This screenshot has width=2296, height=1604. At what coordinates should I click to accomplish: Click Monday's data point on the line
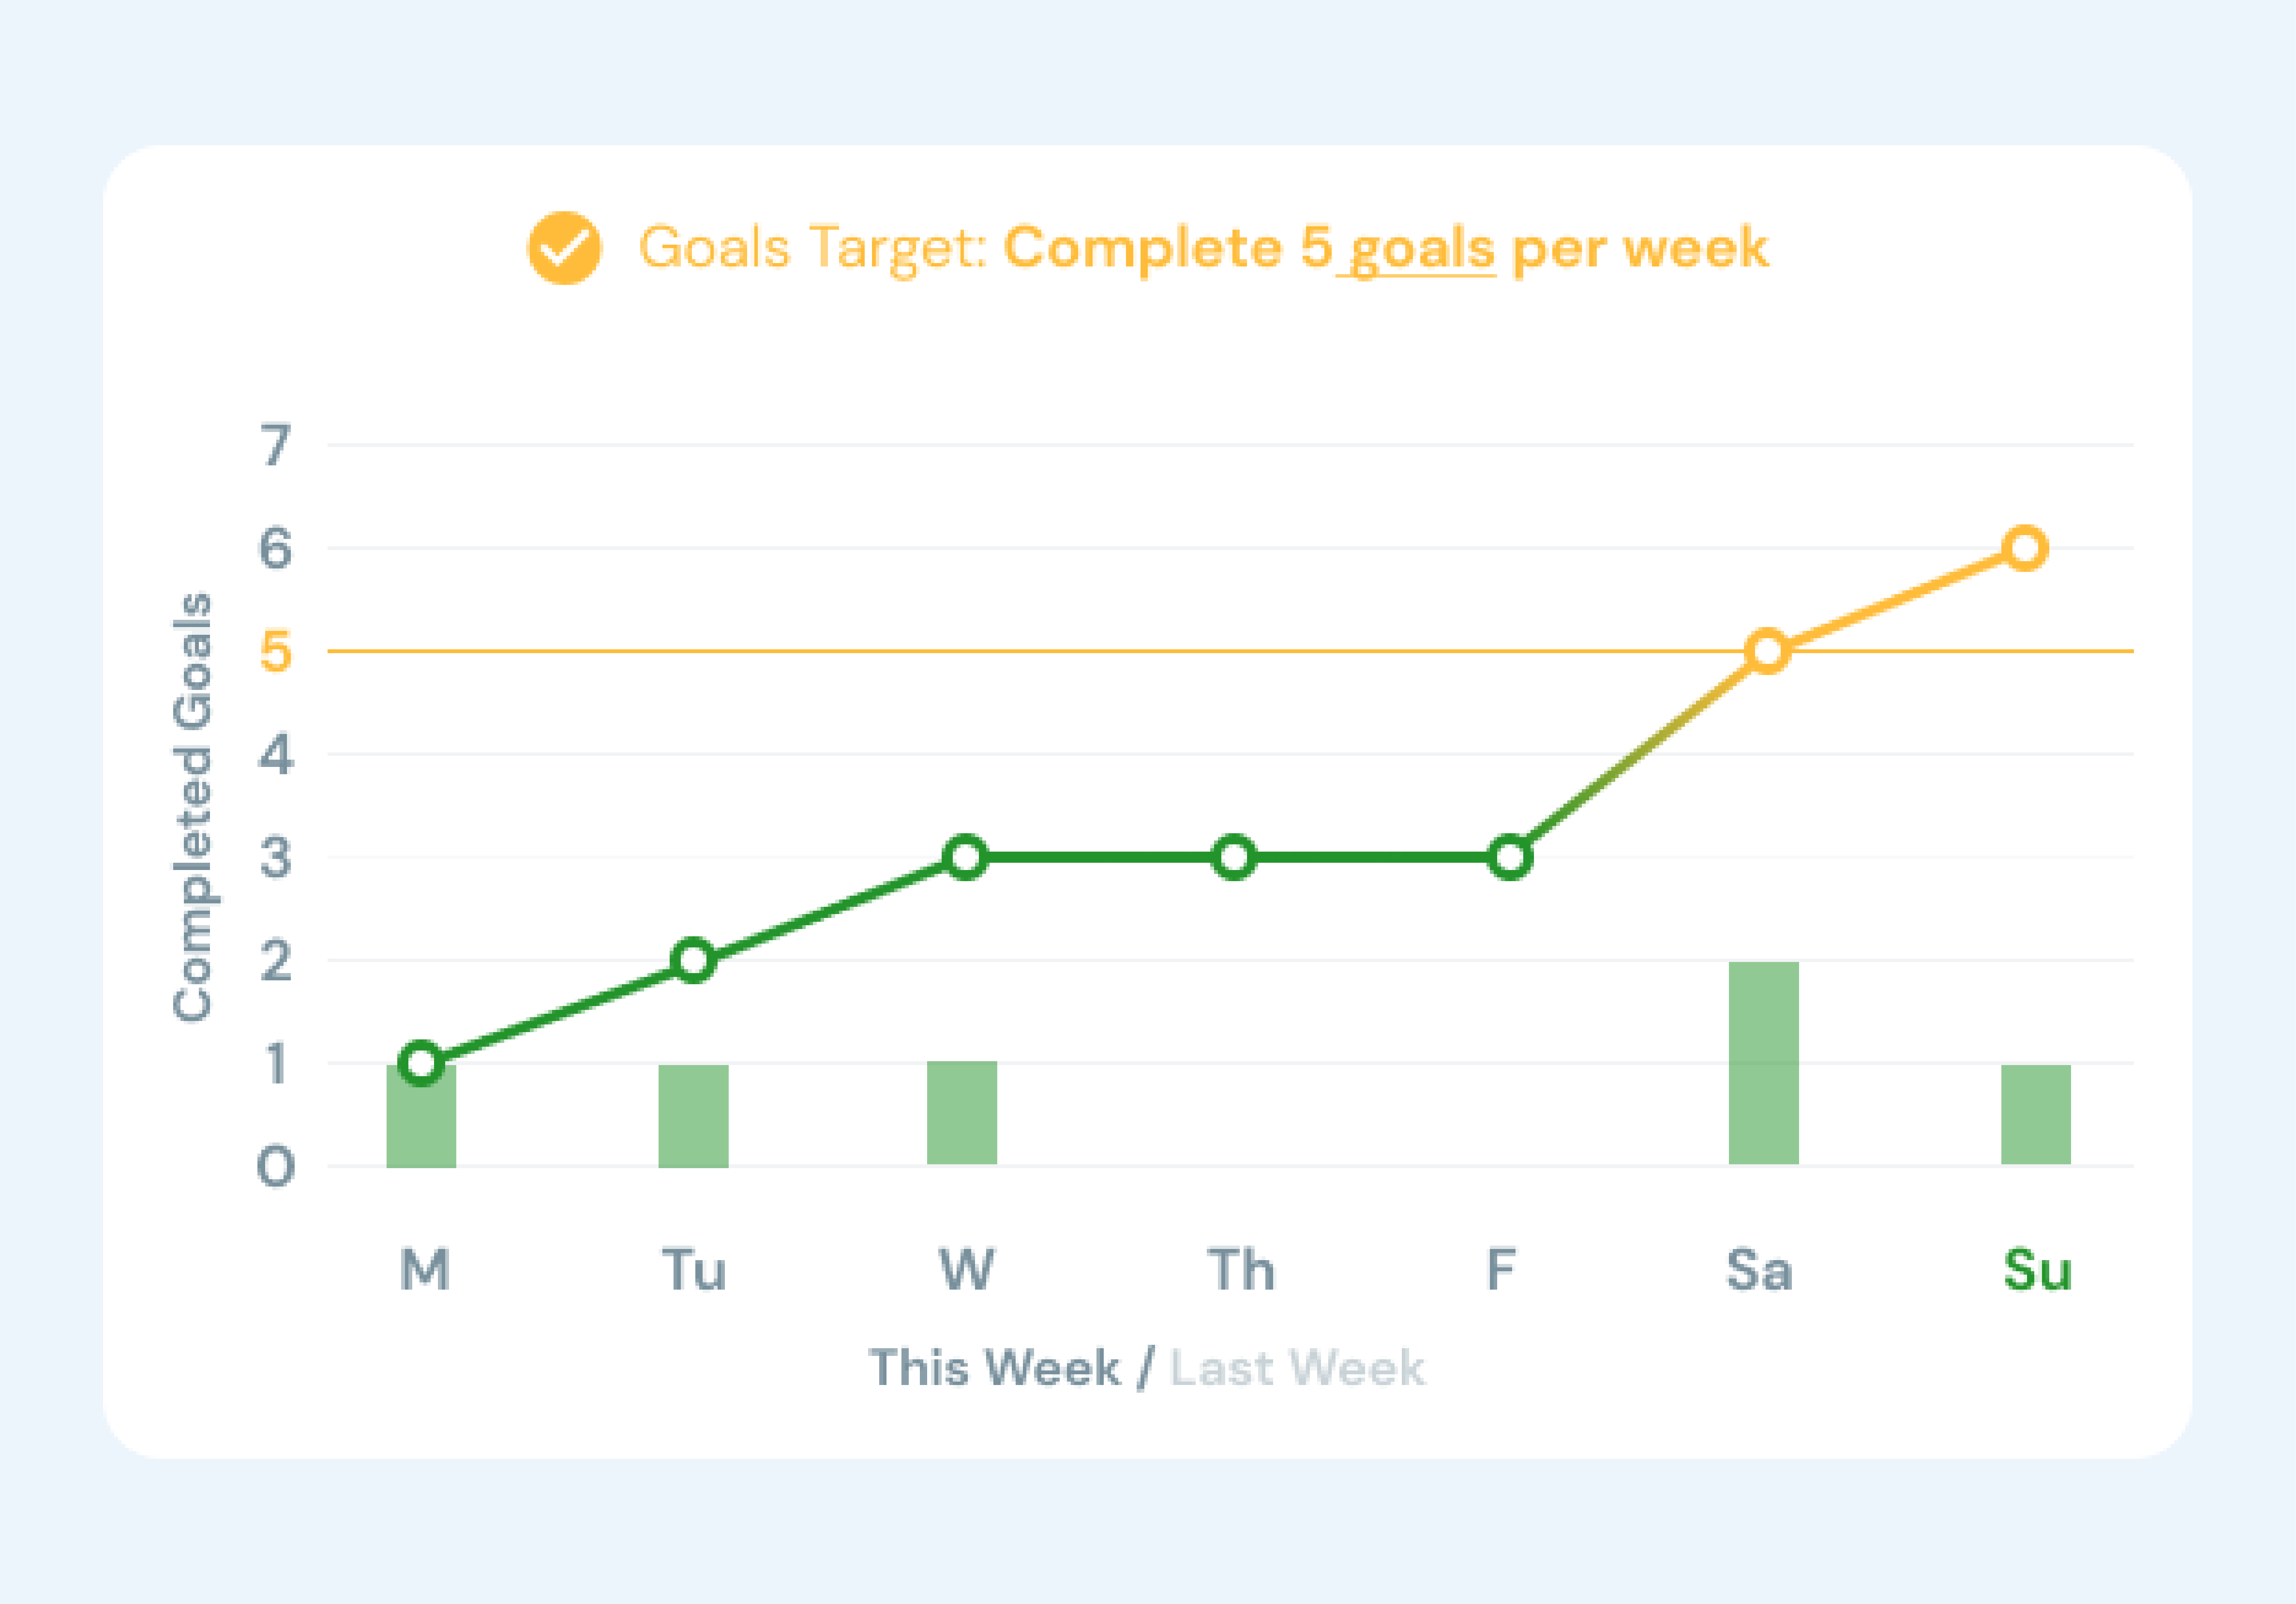[x=421, y=1063]
